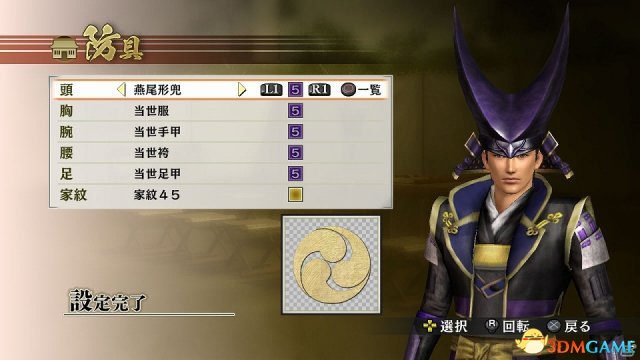Viewport: 640px width, 360px height.
Task: Click the 戻る cross button icon
Action: 553,326
